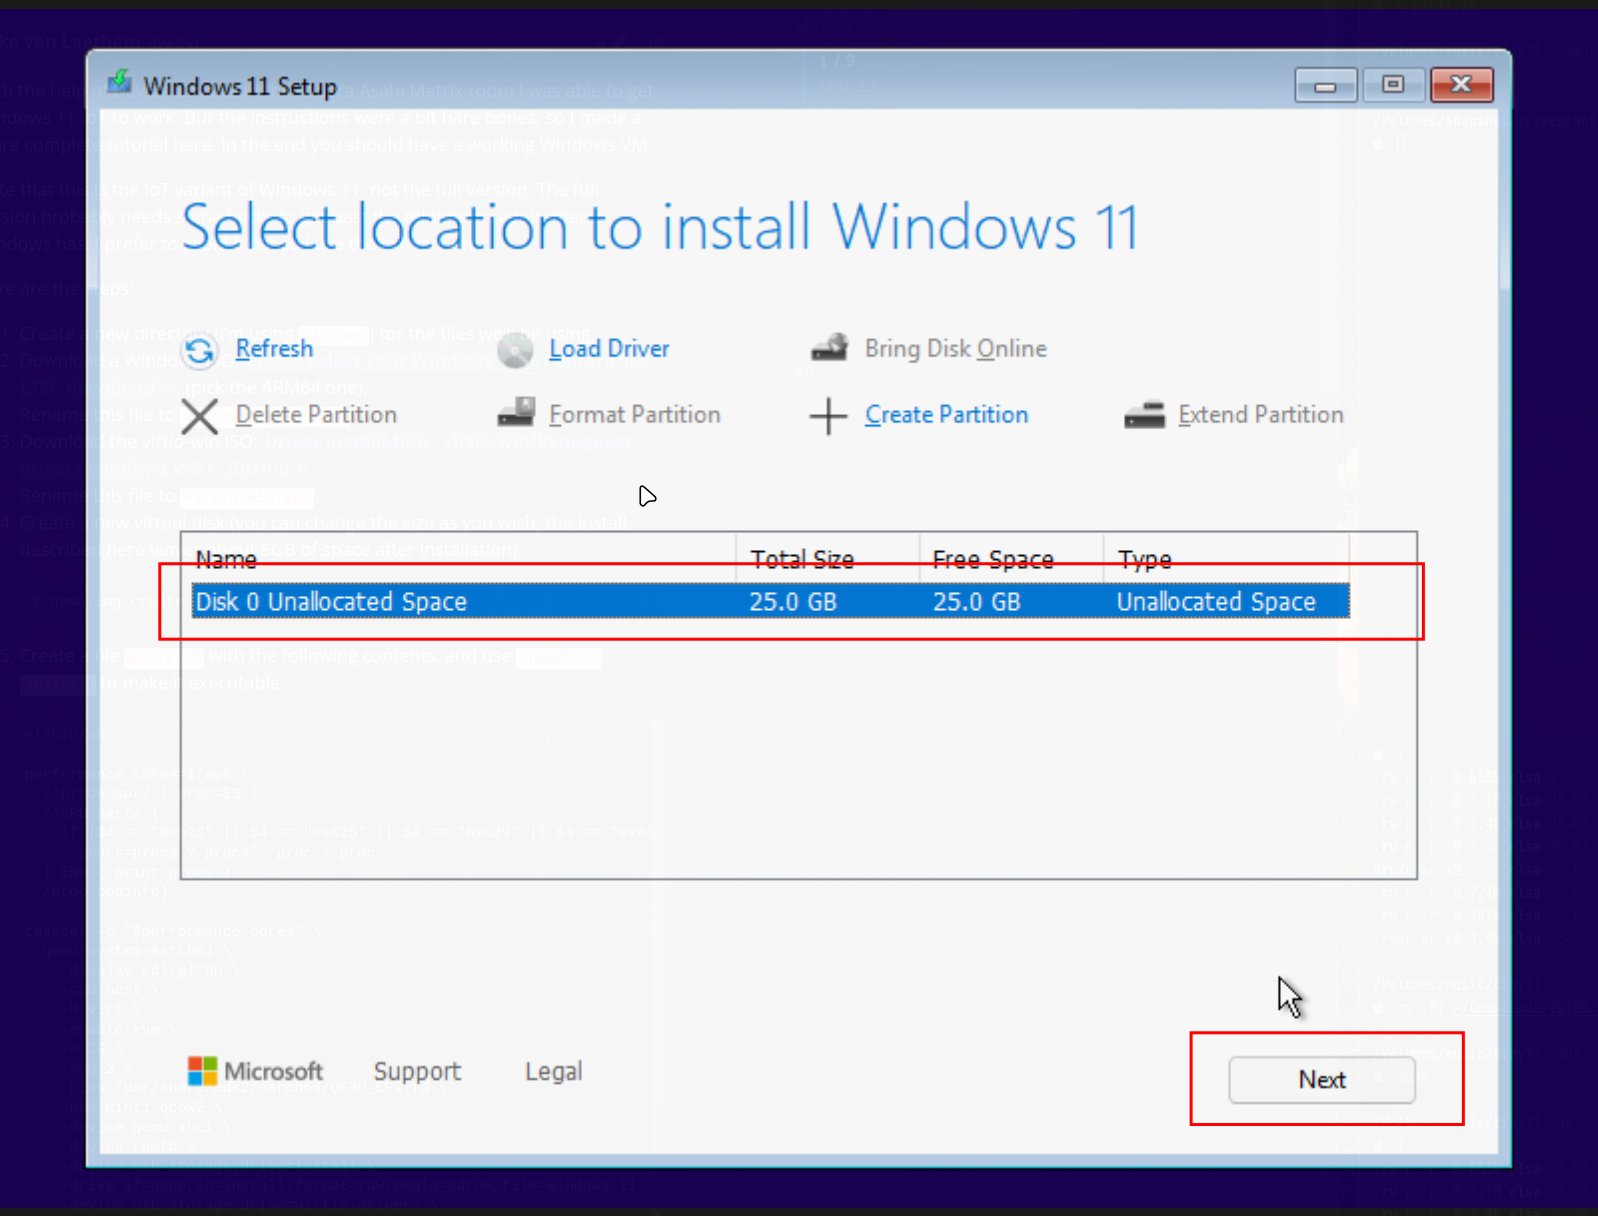Click the Unallocated Space Type cell
The width and height of the screenshot is (1598, 1216).
pyautogui.click(x=1216, y=602)
